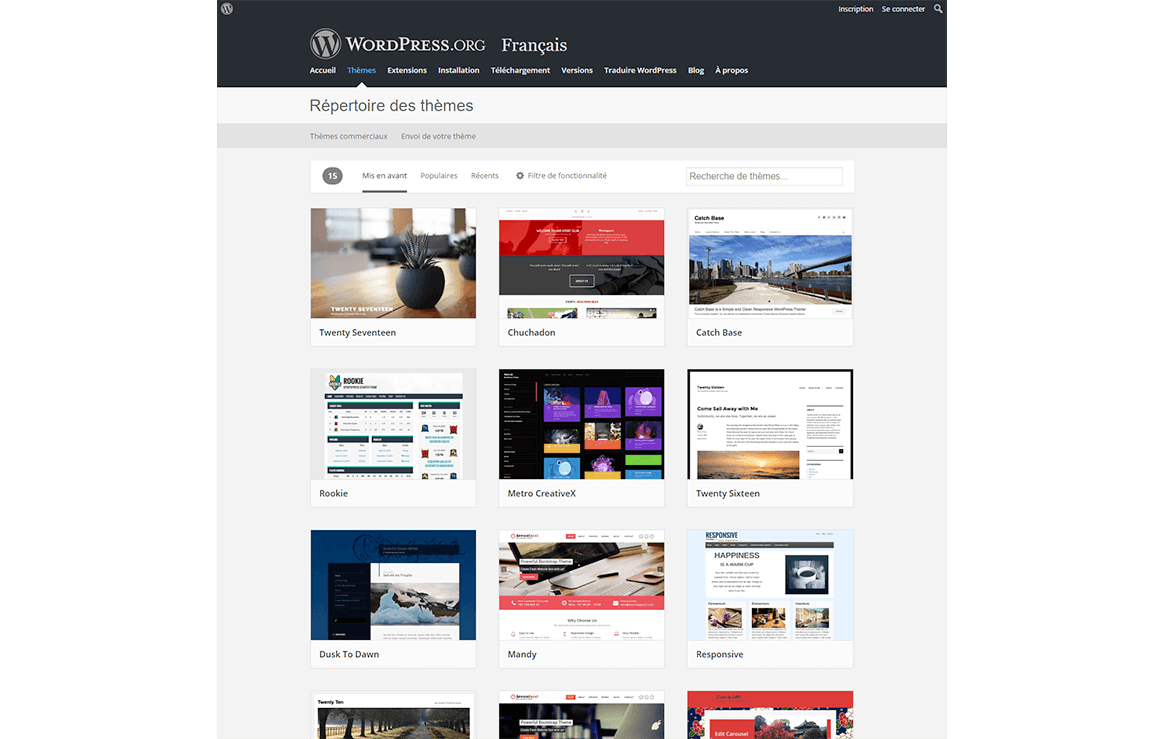Open the search magnifier icon in top bar
This screenshot has height=739, width=1164.
pos(938,9)
